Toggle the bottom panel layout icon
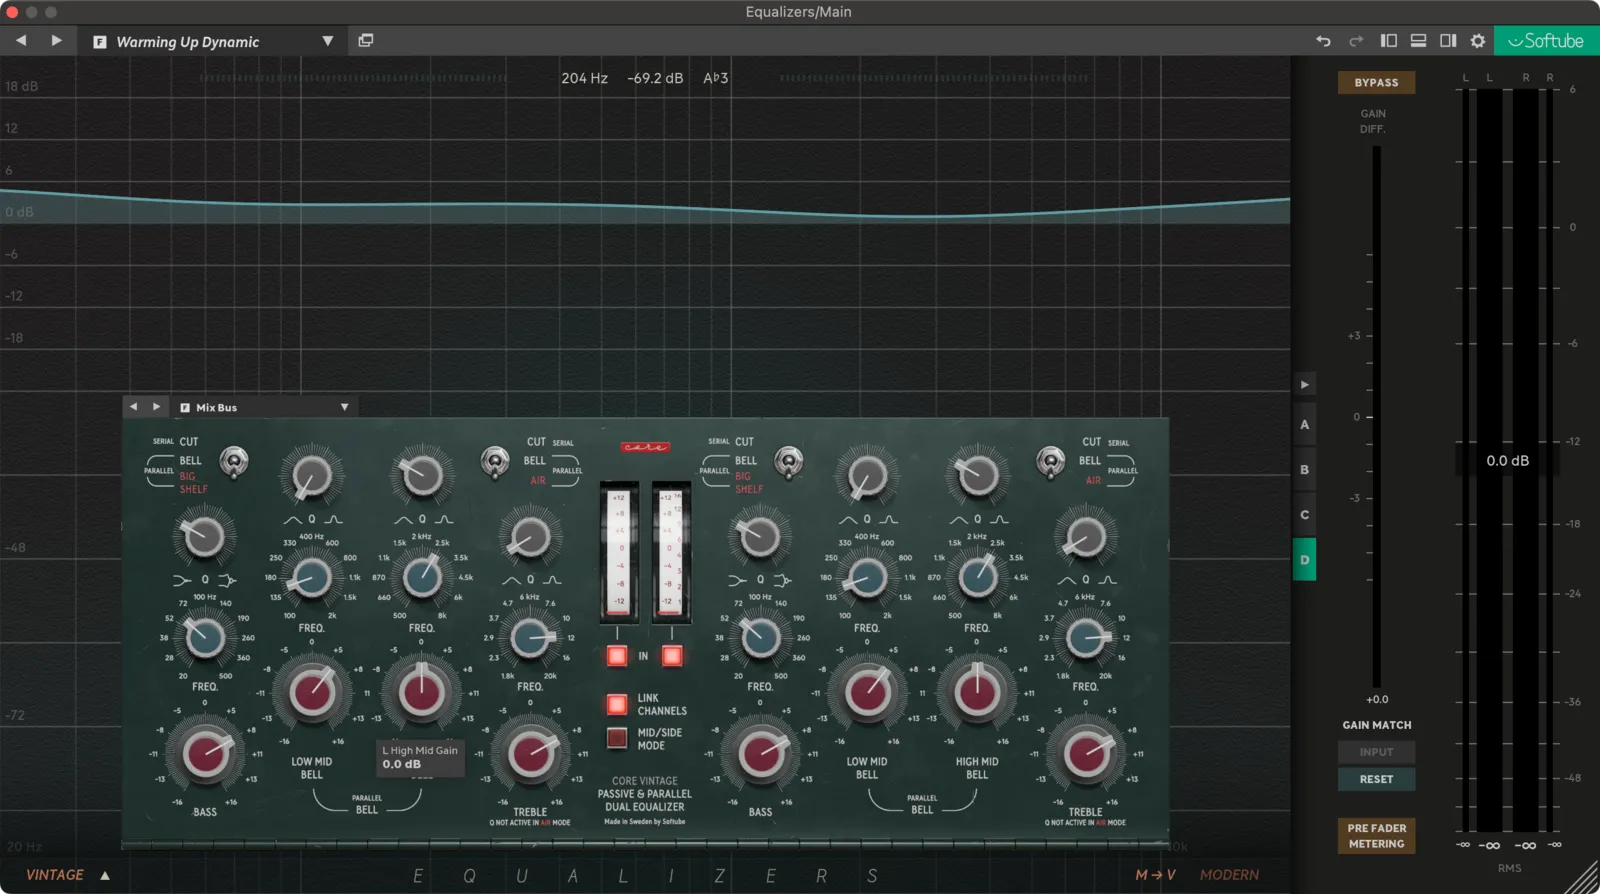This screenshot has width=1600, height=894. coord(1418,41)
